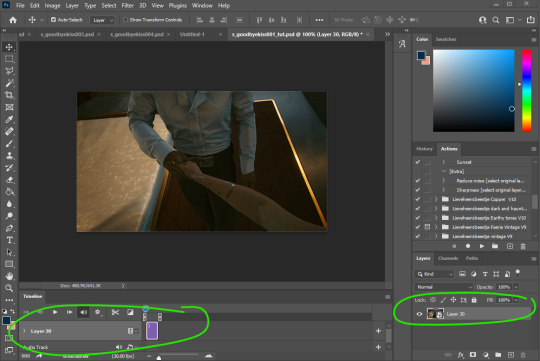Select the Frame tool
The image size is (540, 361).
(x=9, y=107)
